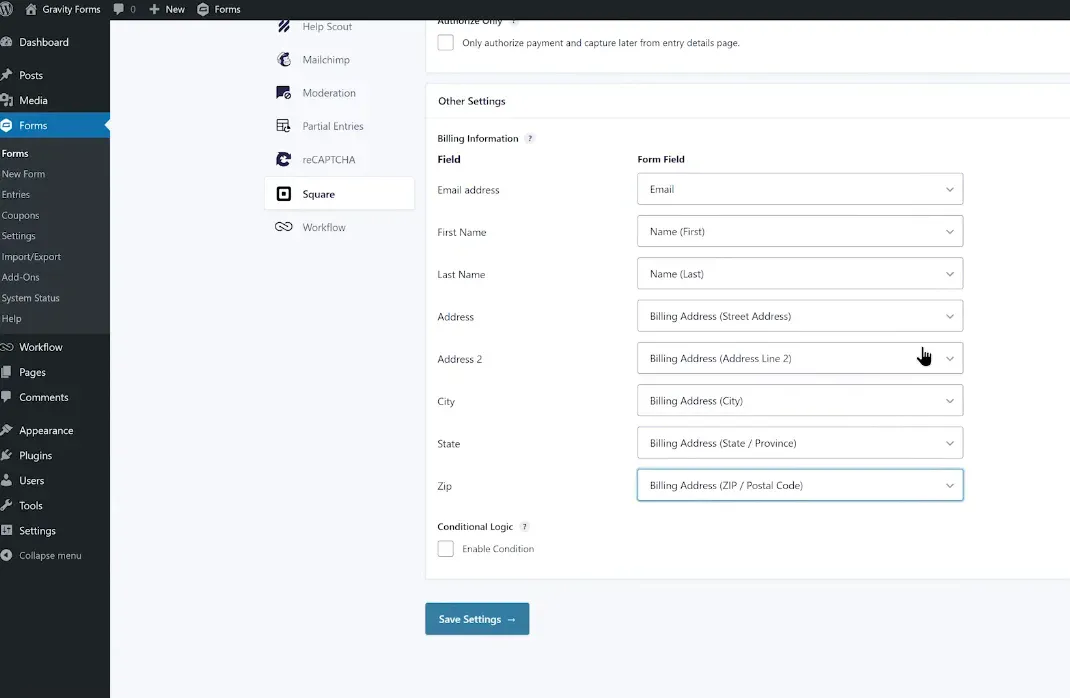Screen dimensions: 1070x698
Task: Select the Square feed icon
Action: pyautogui.click(x=284, y=194)
